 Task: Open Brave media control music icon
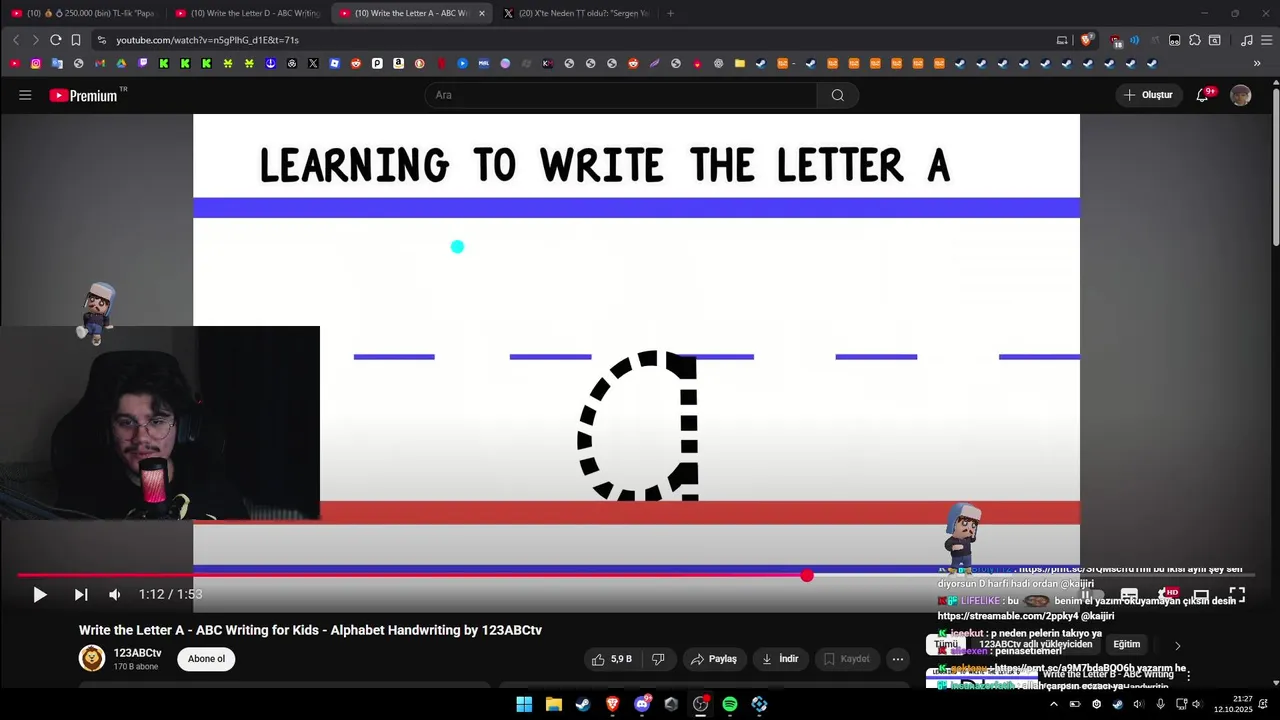tap(1246, 40)
